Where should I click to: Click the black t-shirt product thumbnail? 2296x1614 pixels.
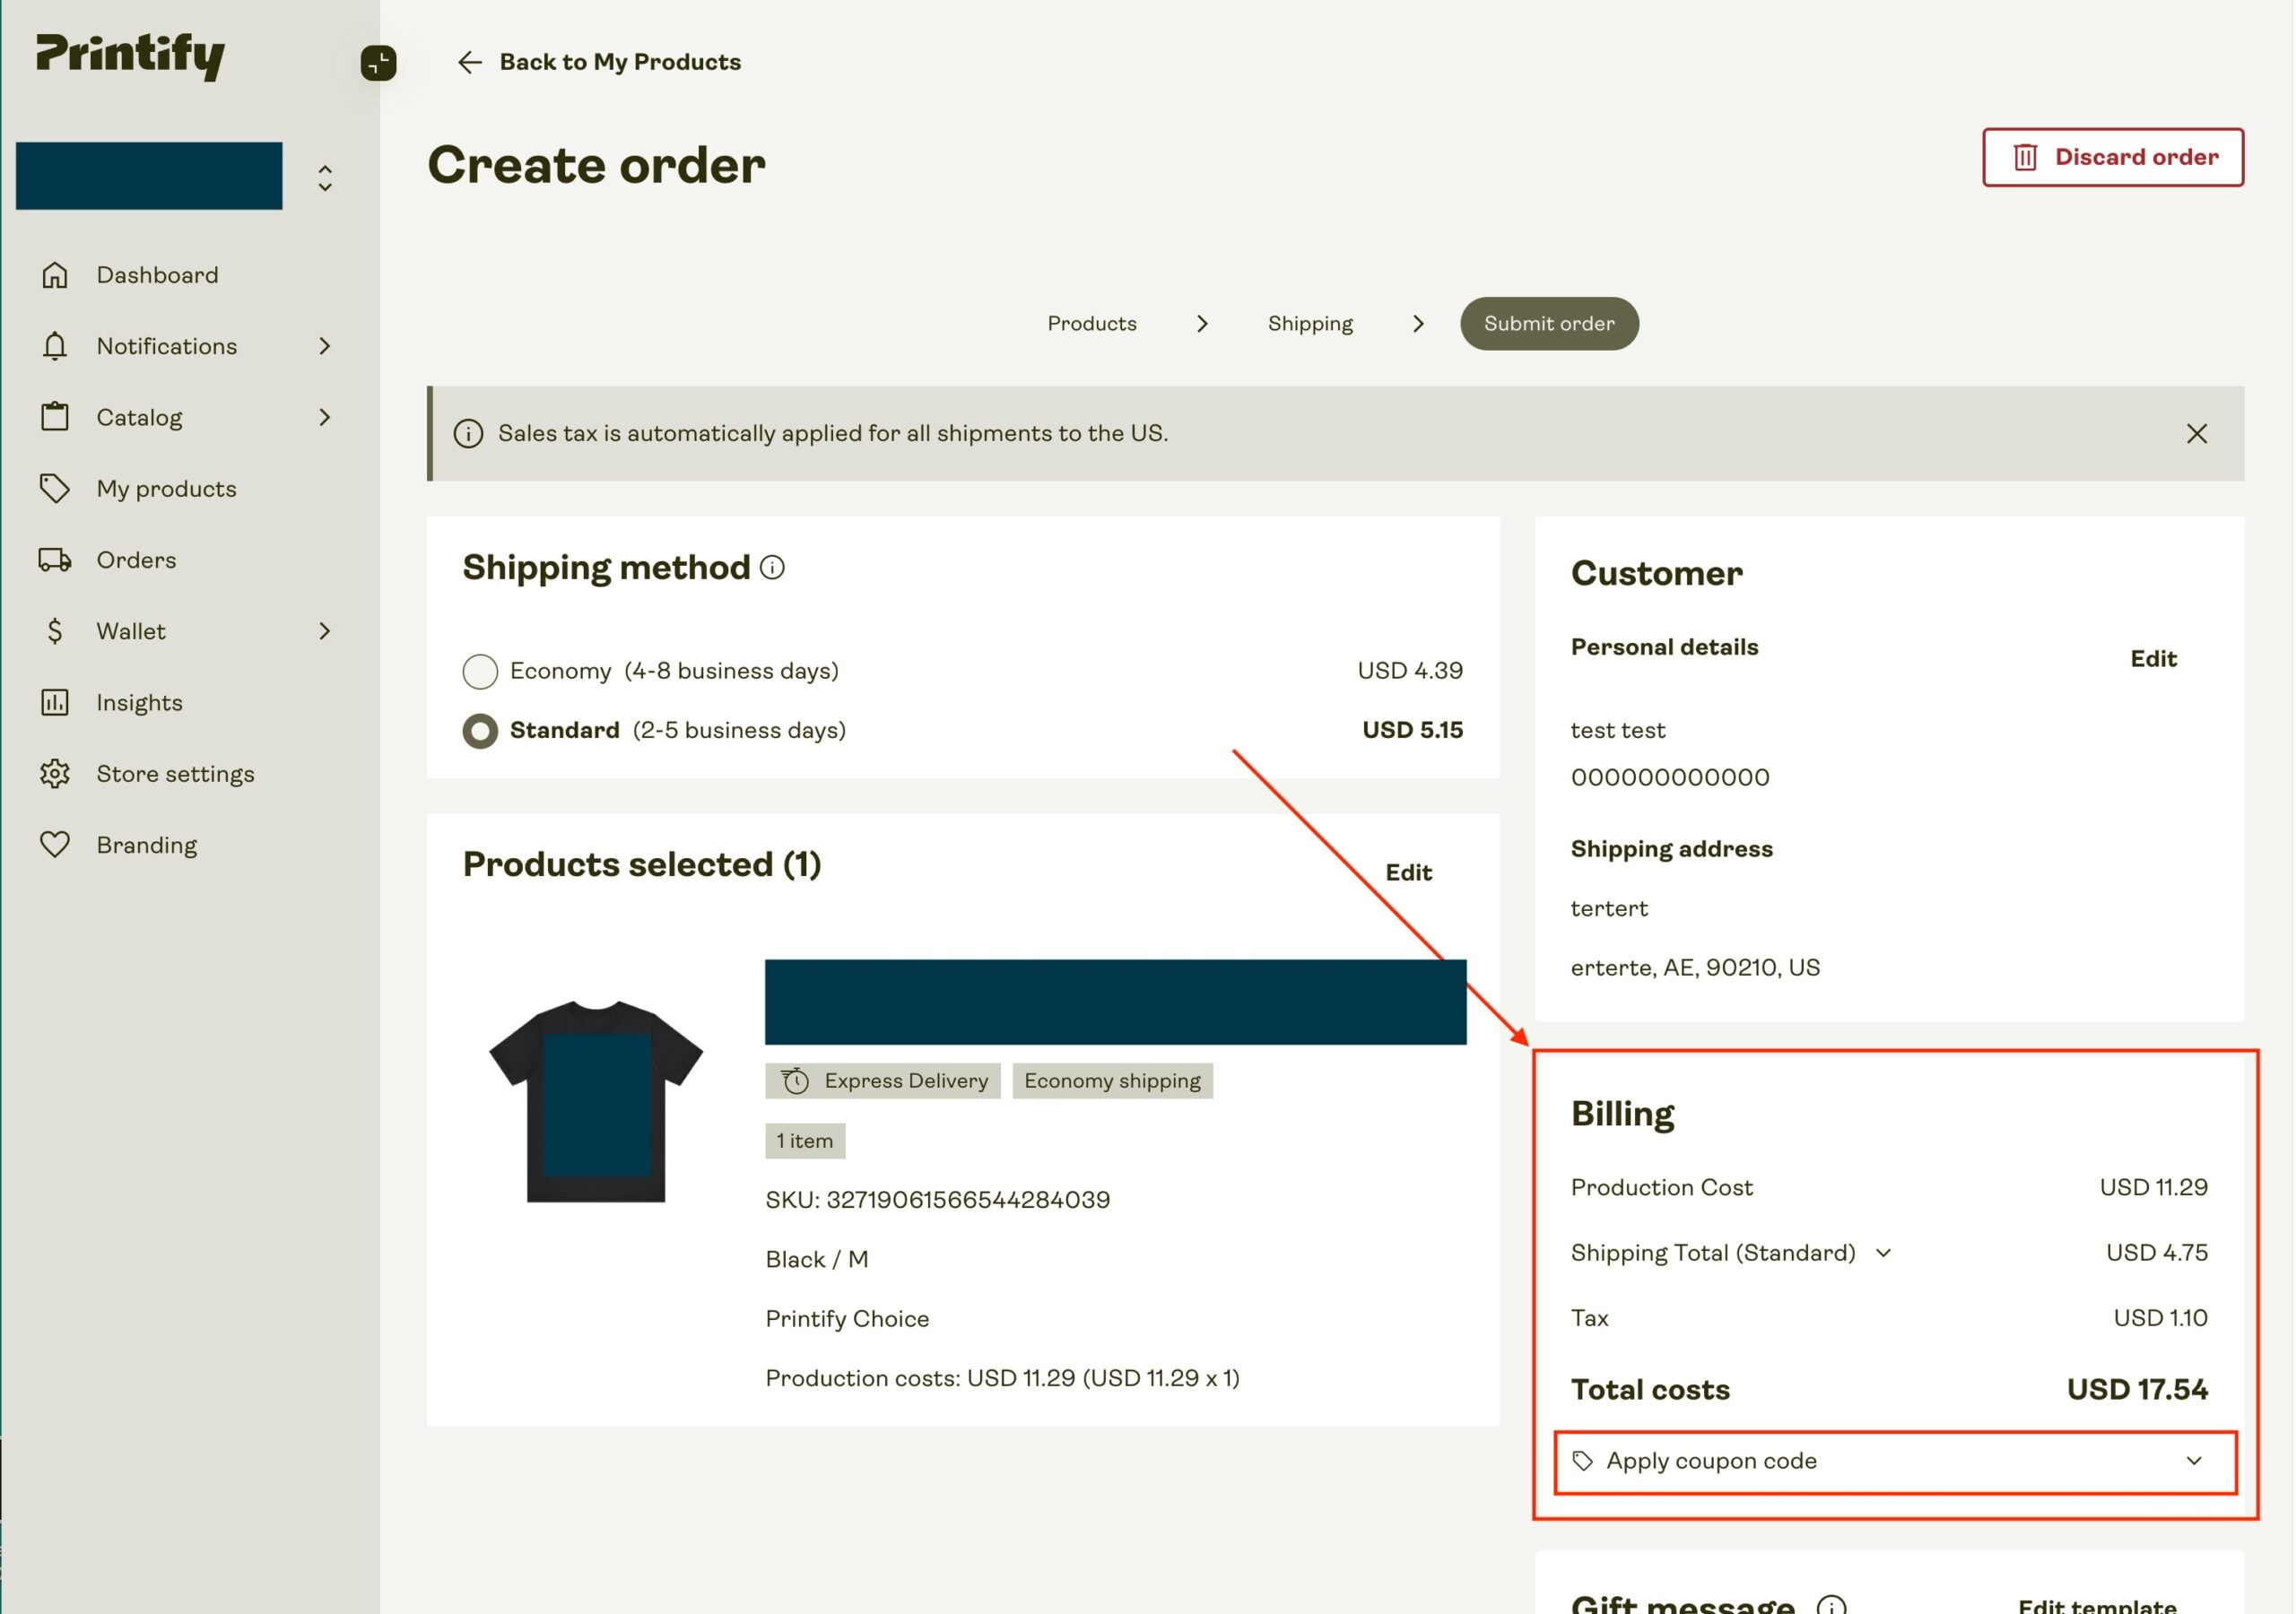[x=596, y=1100]
